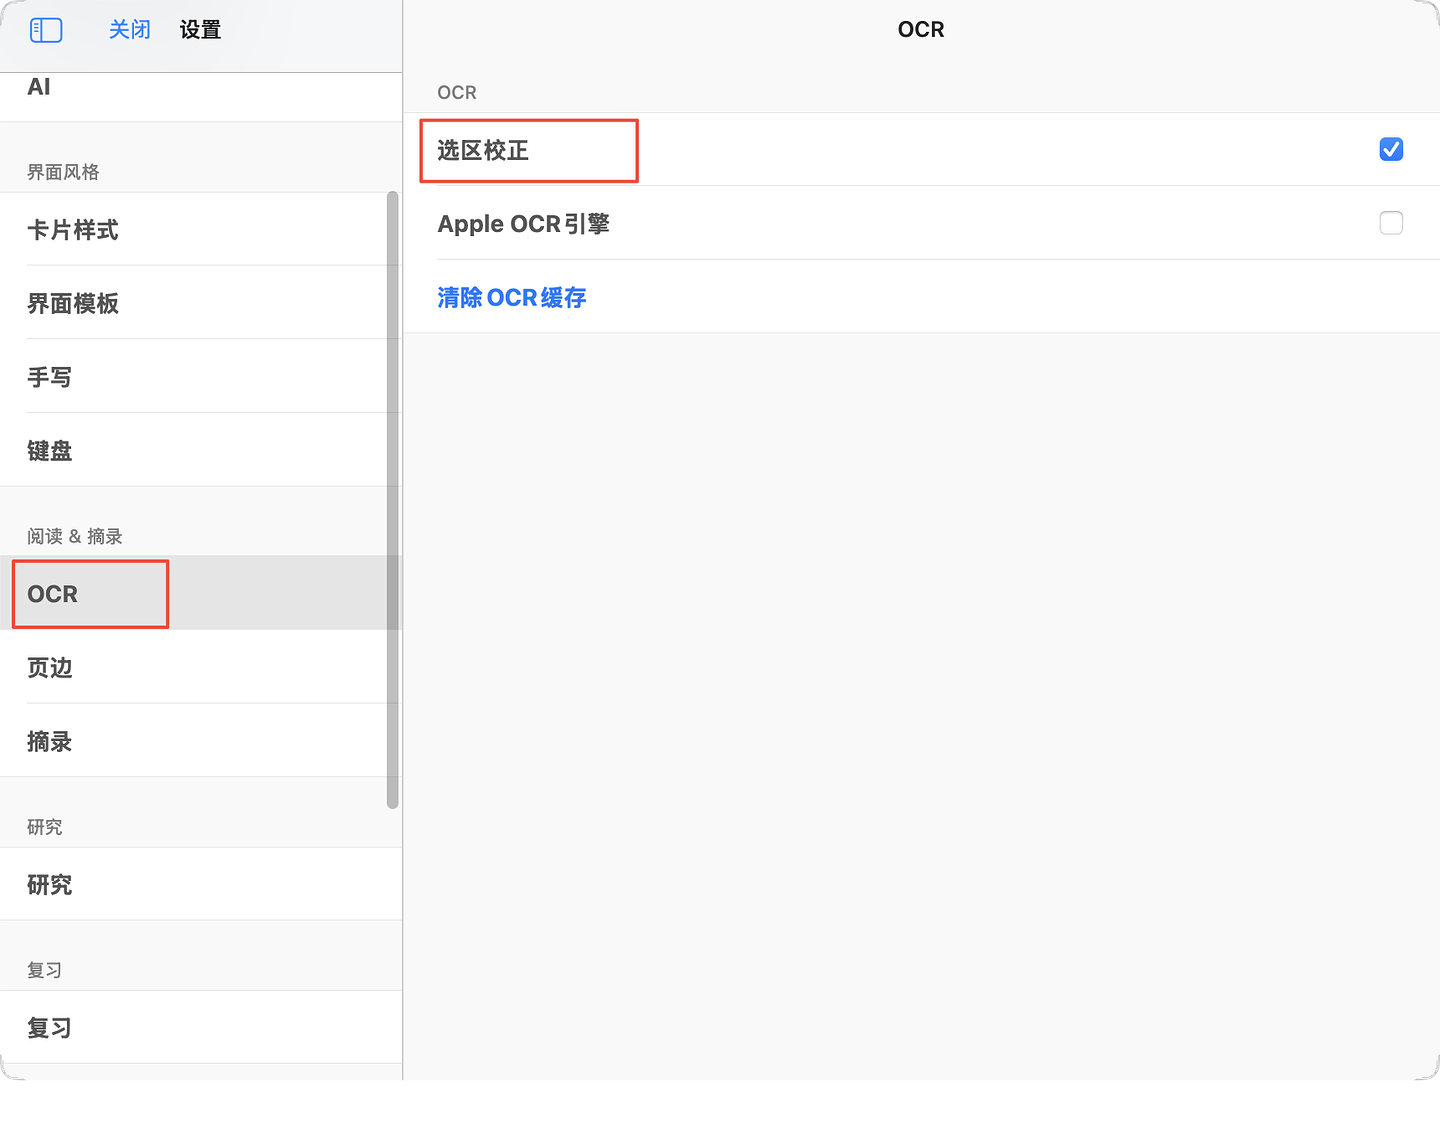
Task: Click 关闭 to close settings
Action: pos(130,30)
